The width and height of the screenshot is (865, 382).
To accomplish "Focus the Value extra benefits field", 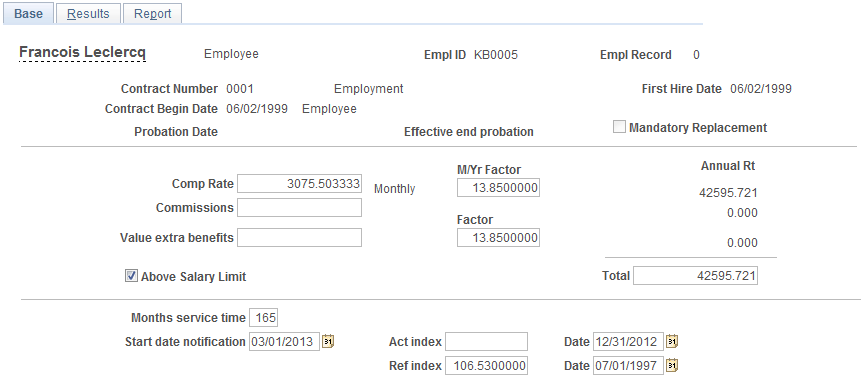I will point(300,237).
